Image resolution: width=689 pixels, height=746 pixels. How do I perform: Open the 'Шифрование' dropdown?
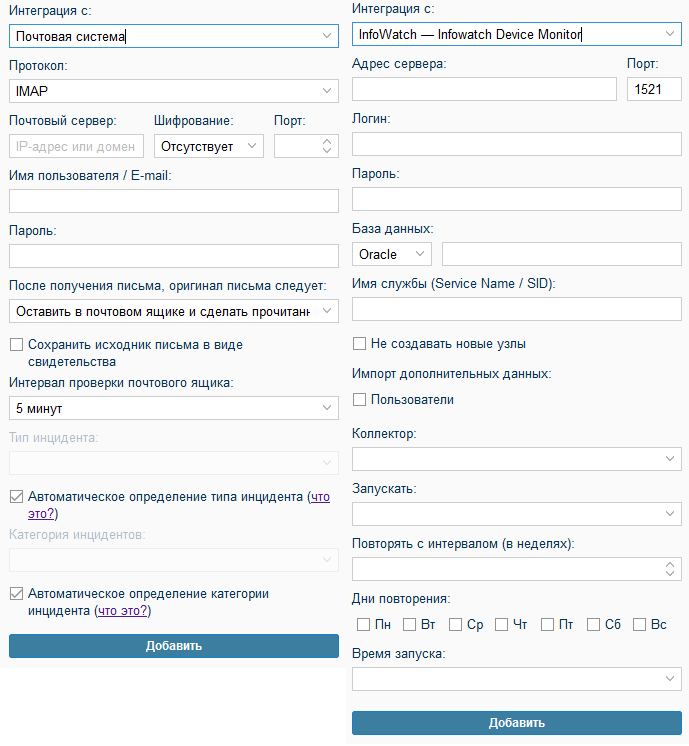209,146
